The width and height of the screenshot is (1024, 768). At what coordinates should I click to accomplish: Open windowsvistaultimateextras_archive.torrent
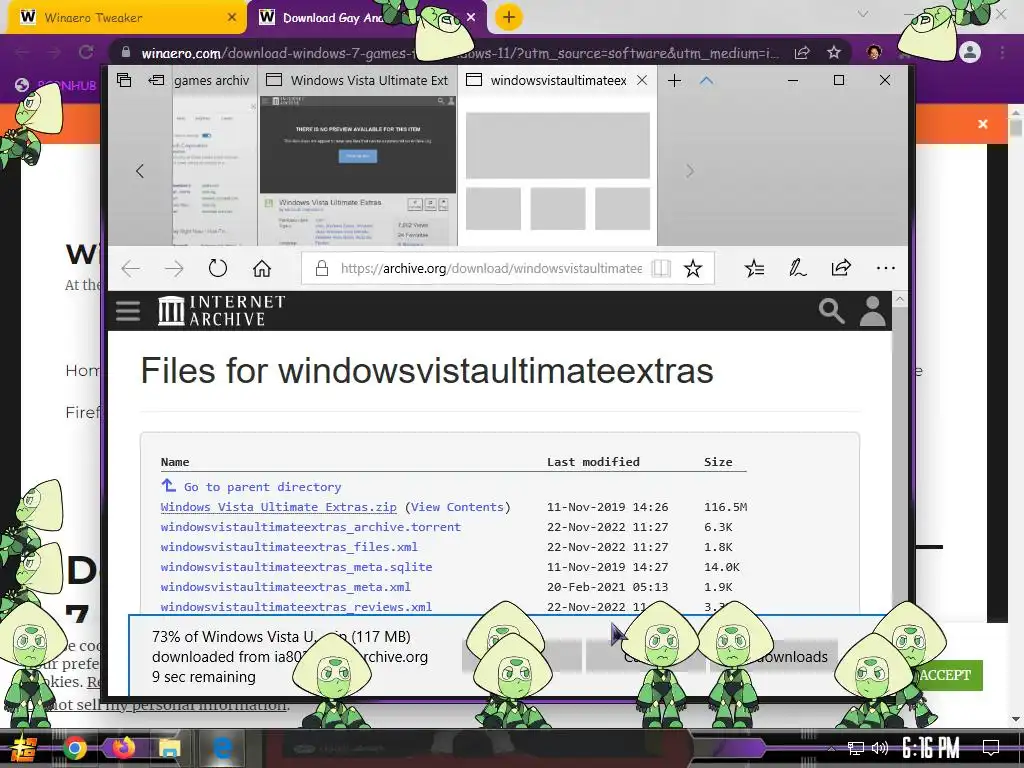(x=311, y=527)
